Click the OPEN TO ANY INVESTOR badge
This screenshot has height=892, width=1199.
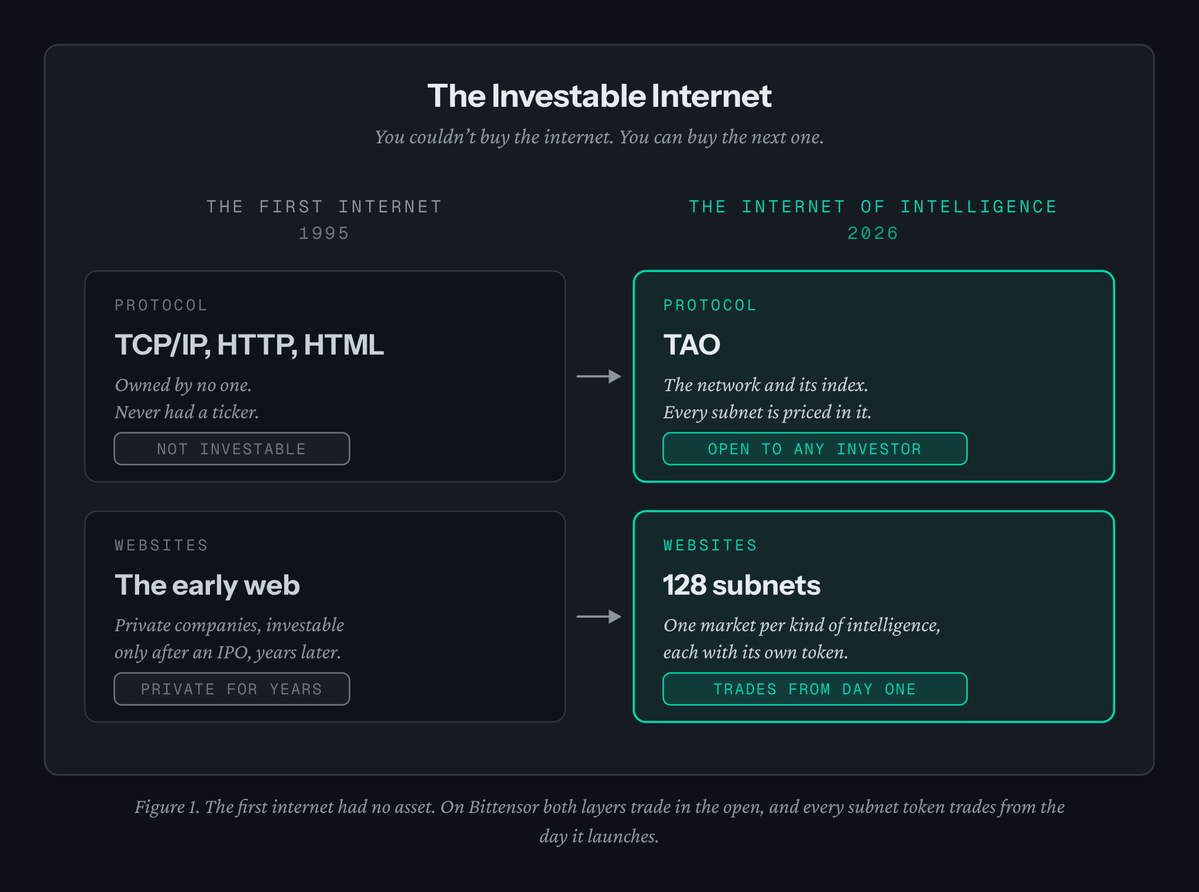[x=815, y=449]
